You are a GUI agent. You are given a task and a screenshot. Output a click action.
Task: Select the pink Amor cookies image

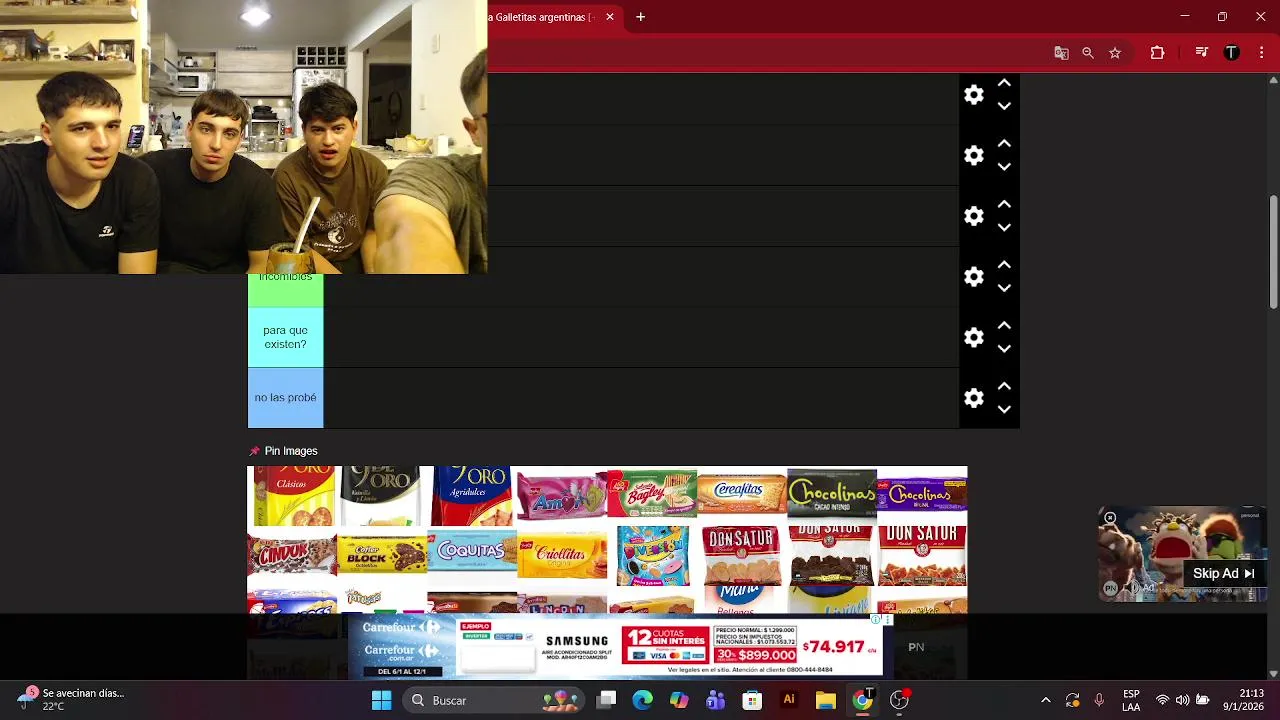click(562, 496)
